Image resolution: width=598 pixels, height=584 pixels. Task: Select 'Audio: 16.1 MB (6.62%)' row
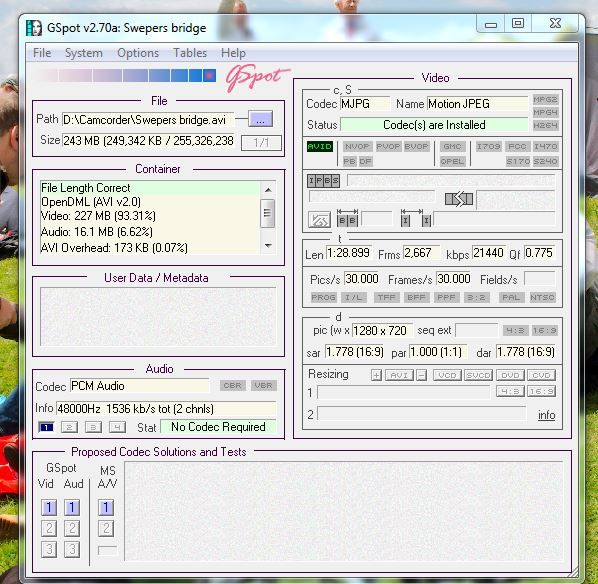(150, 232)
